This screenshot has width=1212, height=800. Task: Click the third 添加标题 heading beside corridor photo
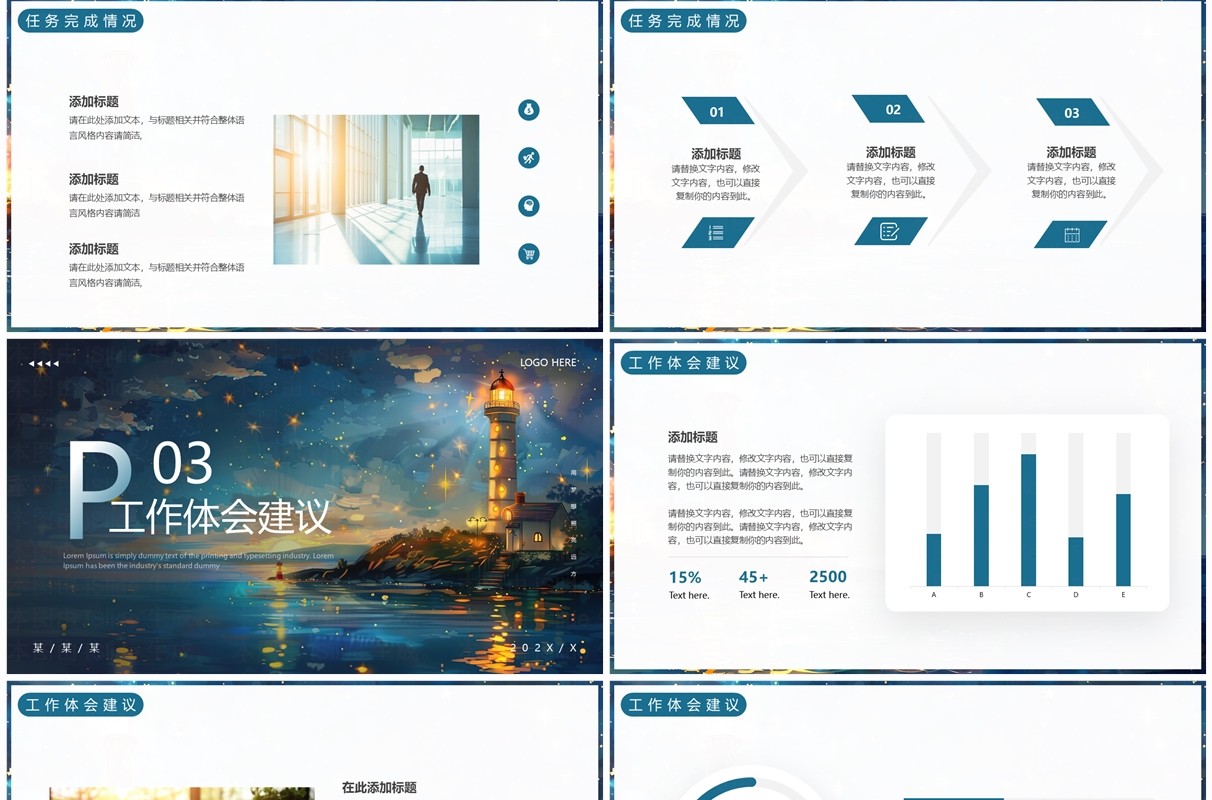[x=94, y=249]
